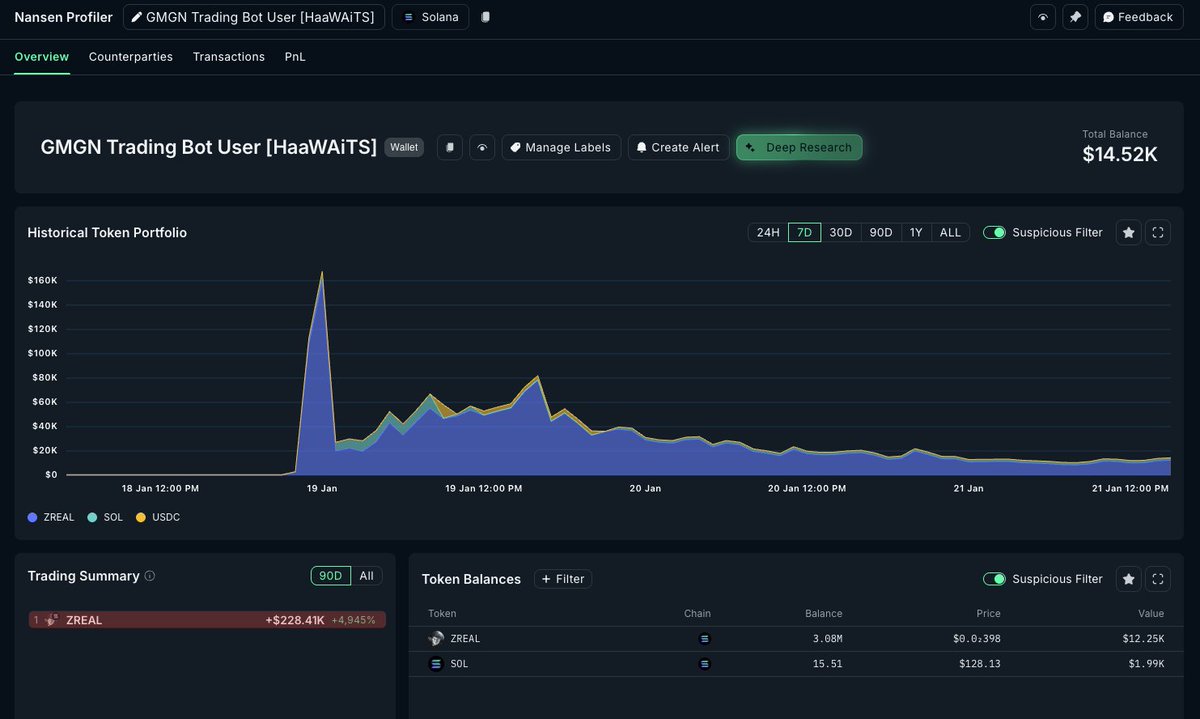
Task: Copy address icon beside Wallet badge
Action: [450, 147]
